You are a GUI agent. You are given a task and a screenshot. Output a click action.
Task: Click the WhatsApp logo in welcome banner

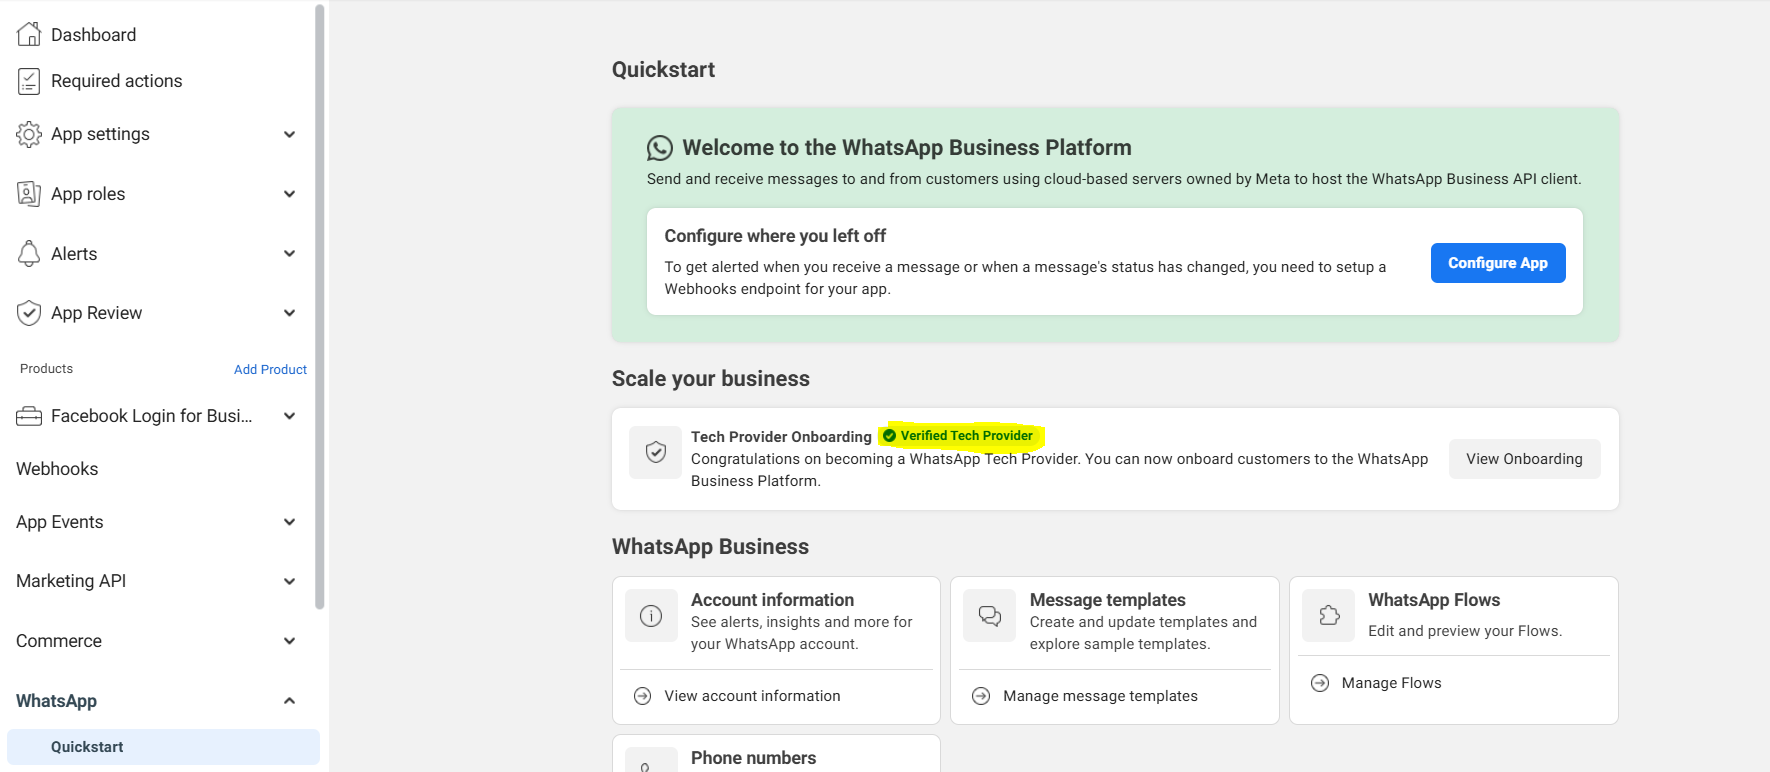click(x=660, y=148)
